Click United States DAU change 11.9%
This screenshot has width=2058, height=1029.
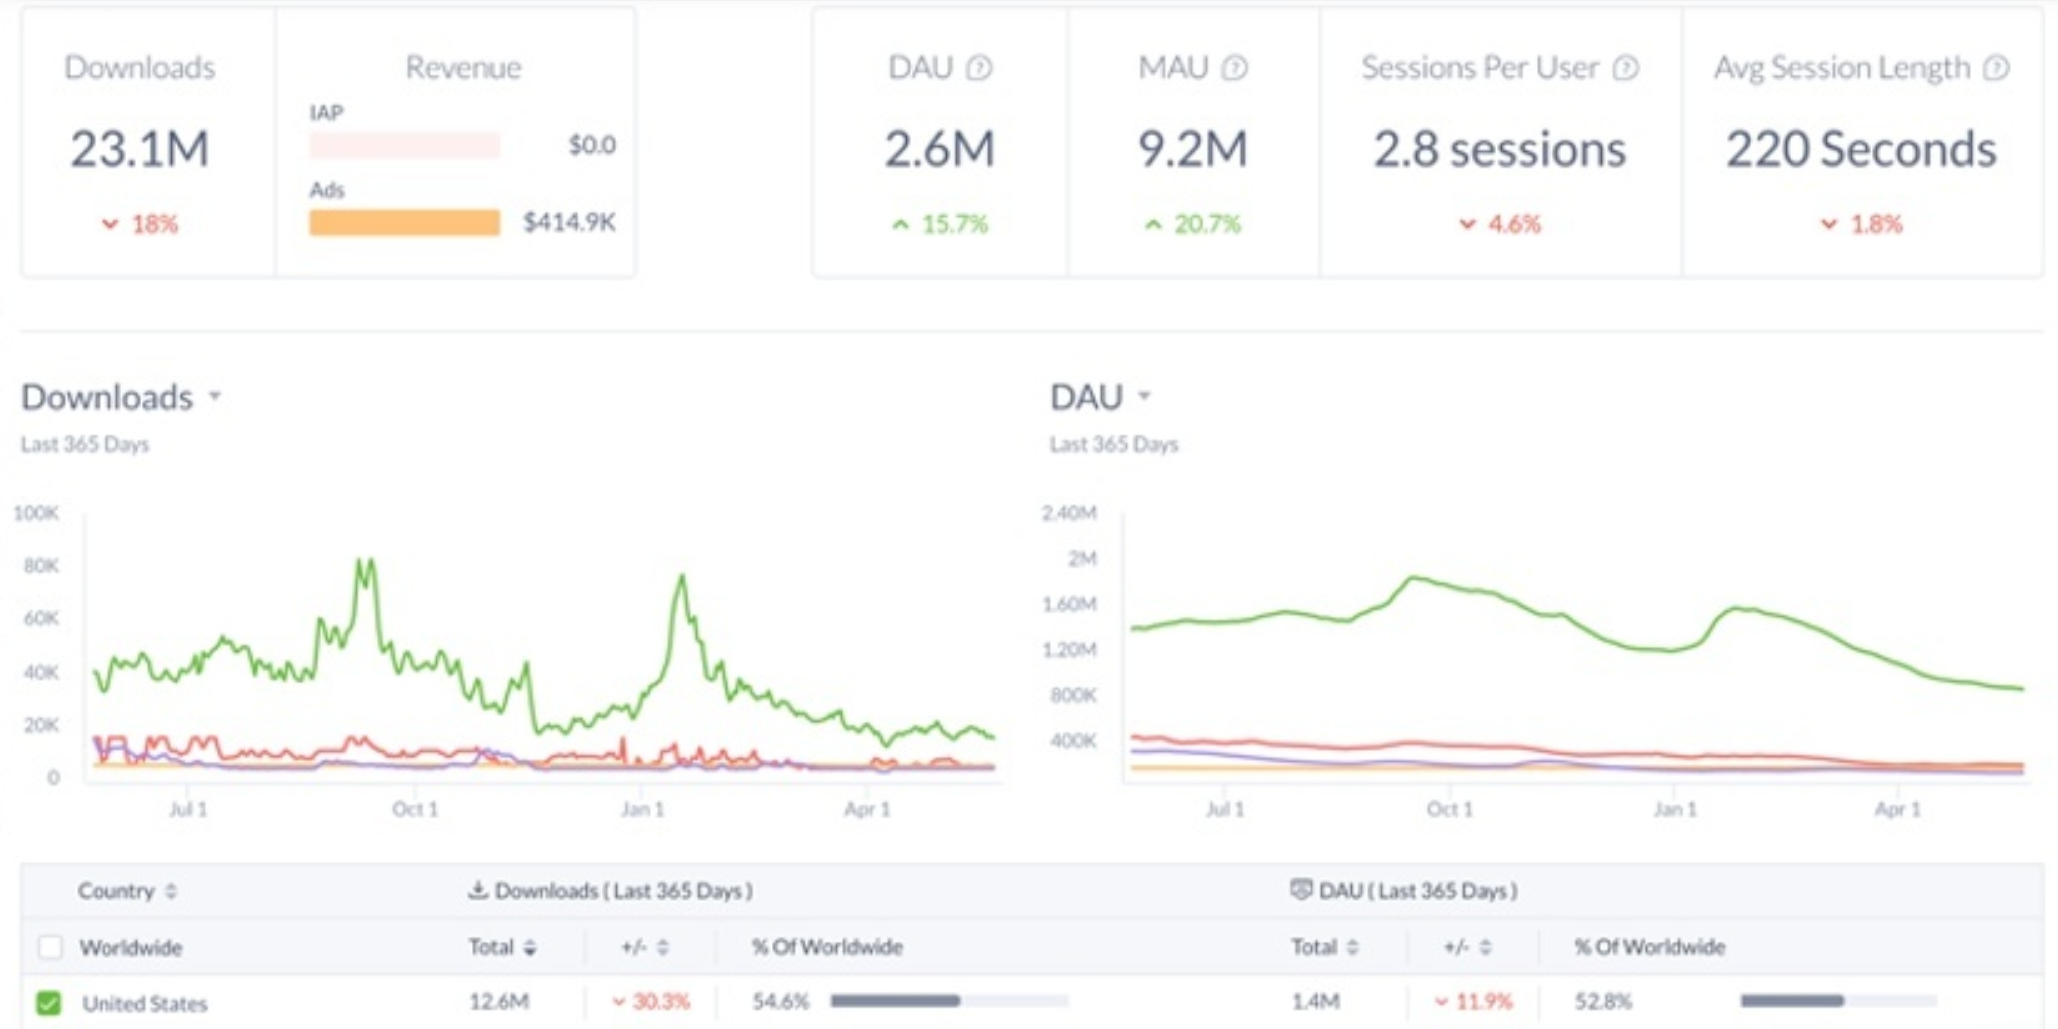point(1474,1001)
